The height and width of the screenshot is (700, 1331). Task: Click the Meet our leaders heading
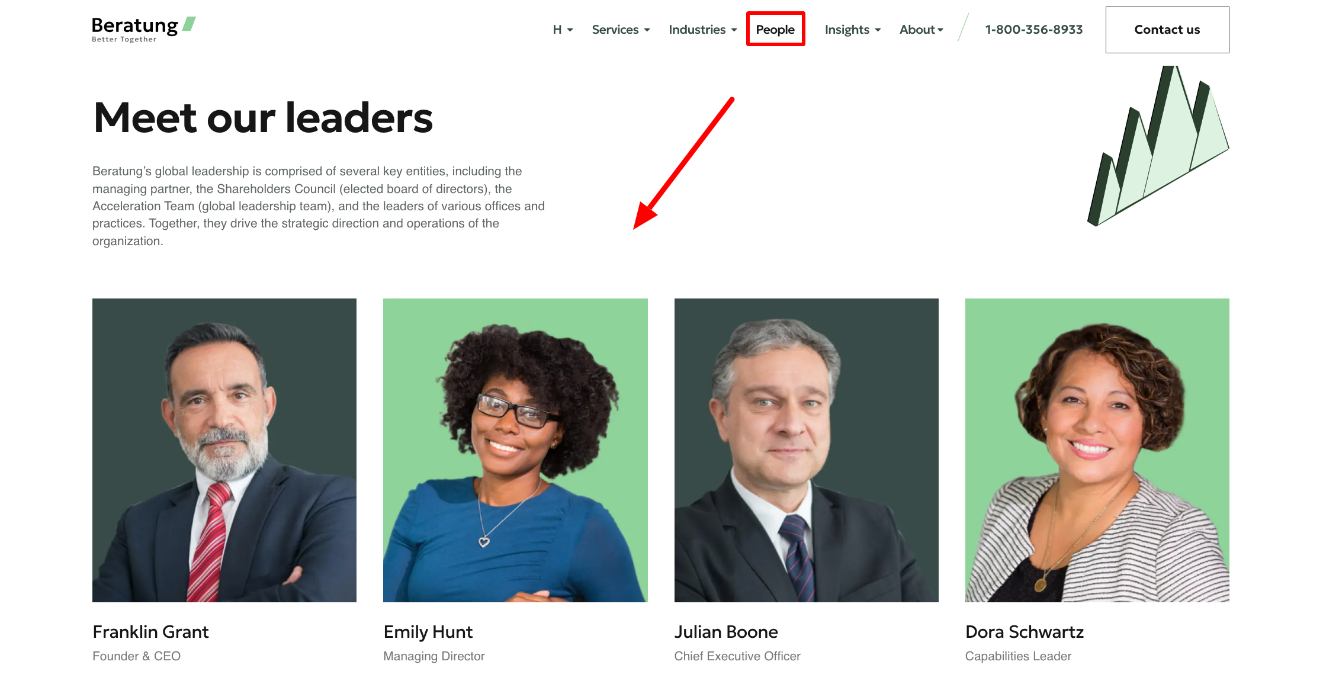pyautogui.click(x=263, y=118)
